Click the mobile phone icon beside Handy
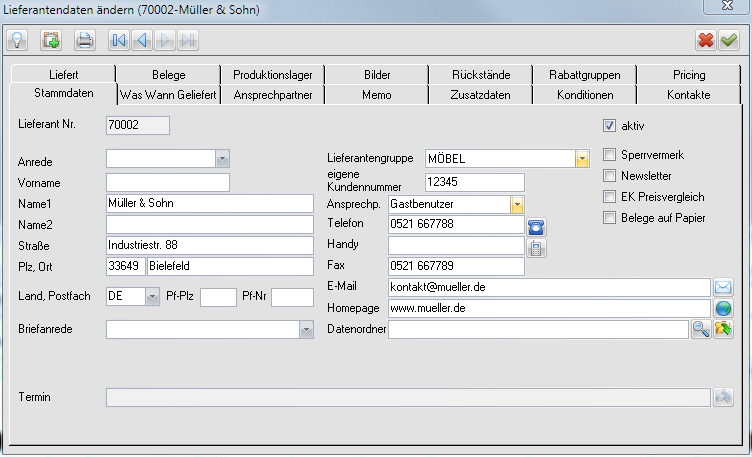This screenshot has width=752, height=457. tap(536, 248)
